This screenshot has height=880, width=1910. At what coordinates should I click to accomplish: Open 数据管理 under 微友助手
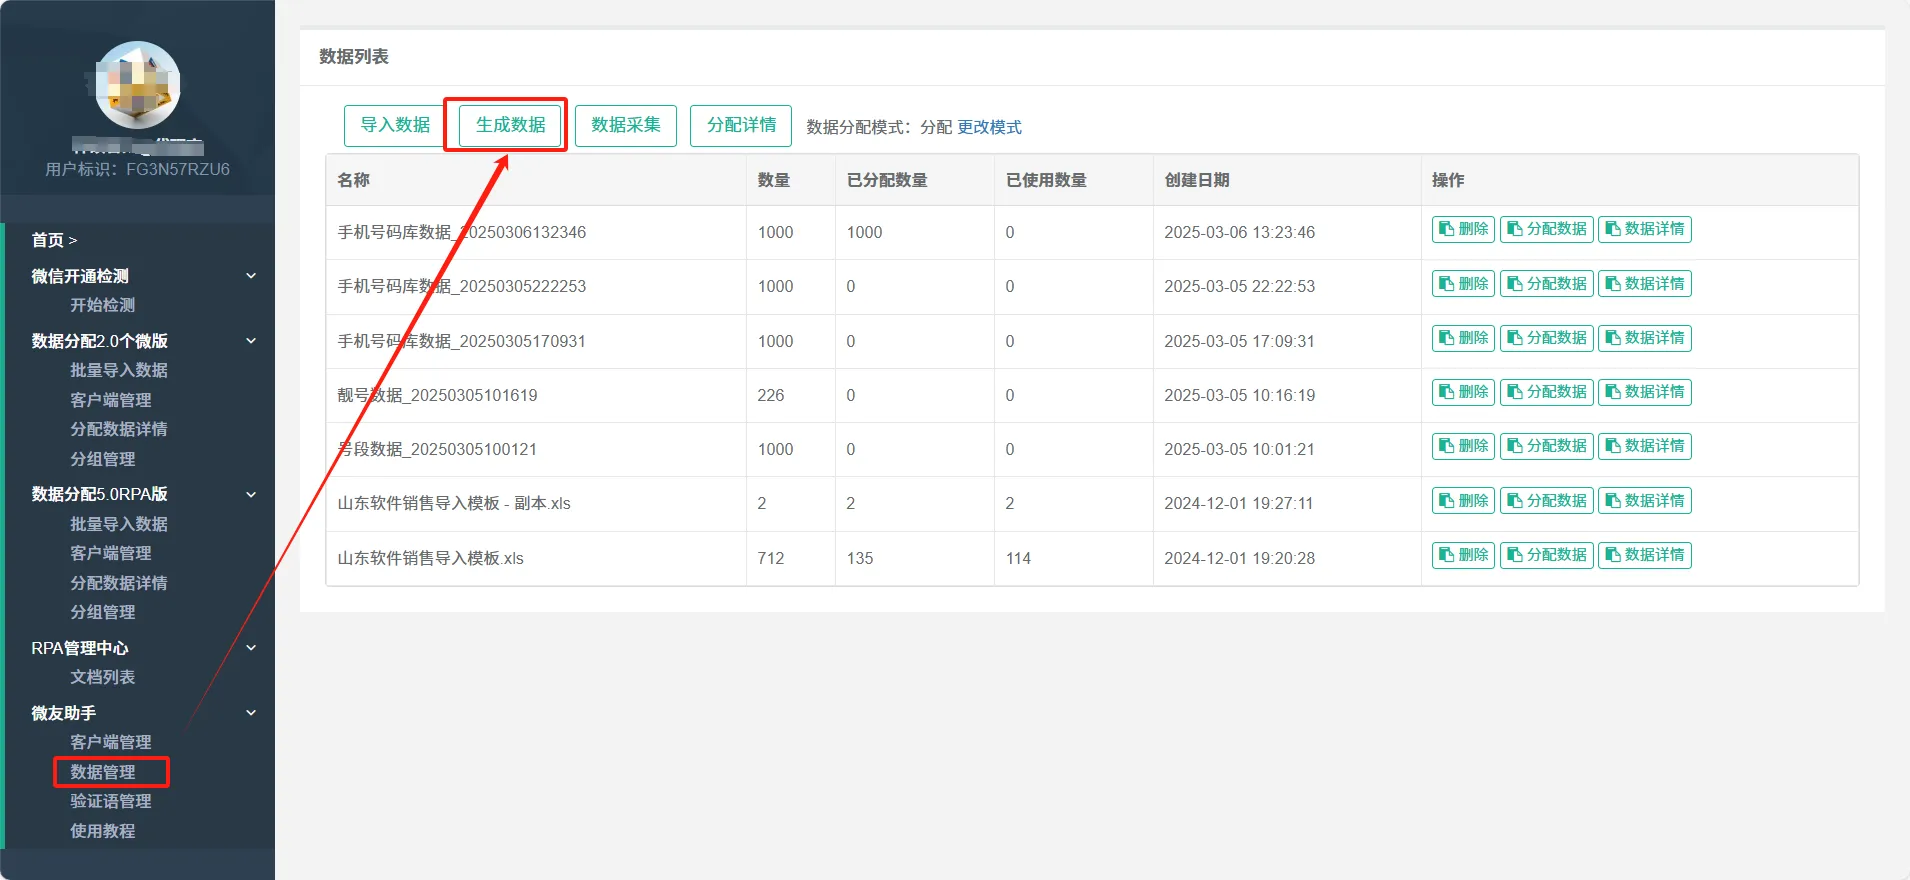[x=103, y=772]
